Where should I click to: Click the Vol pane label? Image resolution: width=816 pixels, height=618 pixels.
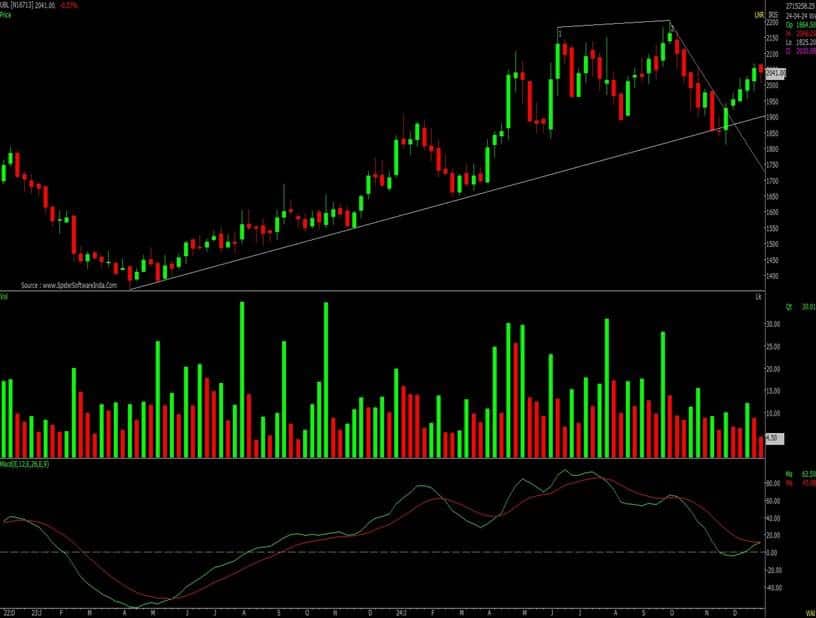pyautogui.click(x=5, y=297)
